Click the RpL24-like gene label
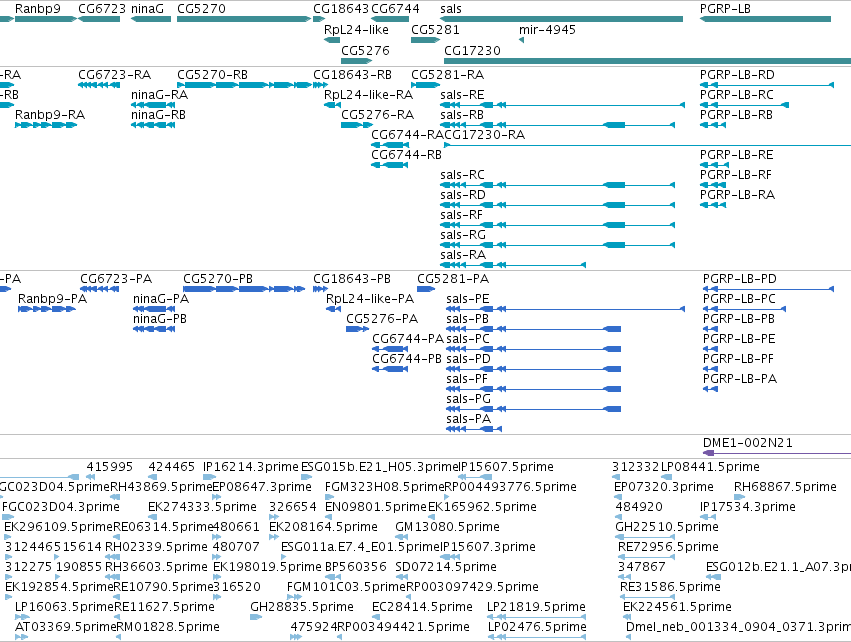851x642 pixels. click(356, 30)
